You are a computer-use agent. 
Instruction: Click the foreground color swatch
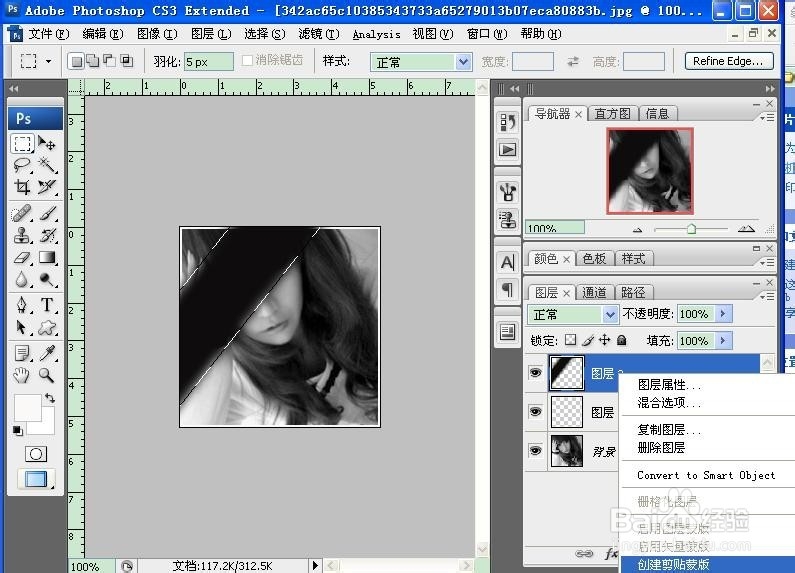point(27,408)
